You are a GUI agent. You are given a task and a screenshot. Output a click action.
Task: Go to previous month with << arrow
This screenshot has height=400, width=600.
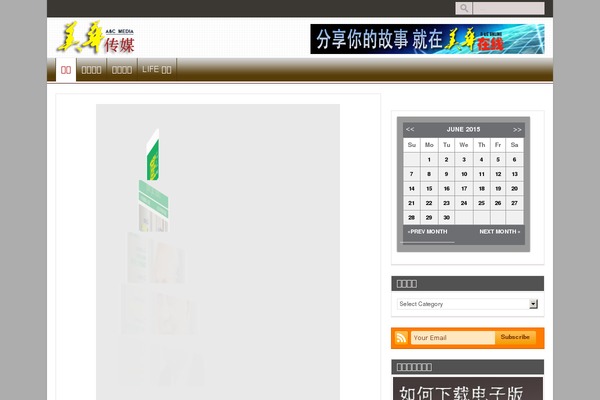click(410, 129)
